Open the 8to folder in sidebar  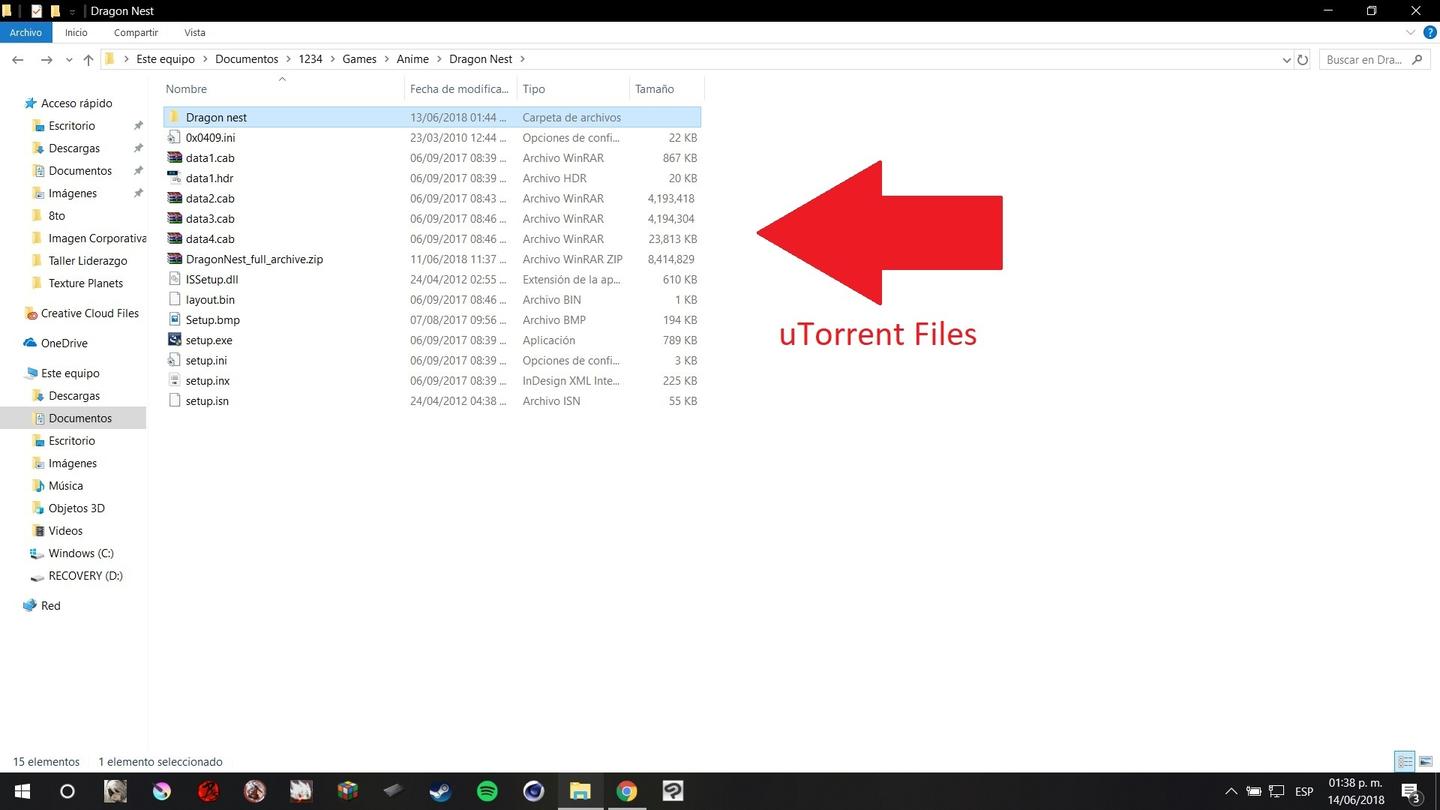(56, 216)
